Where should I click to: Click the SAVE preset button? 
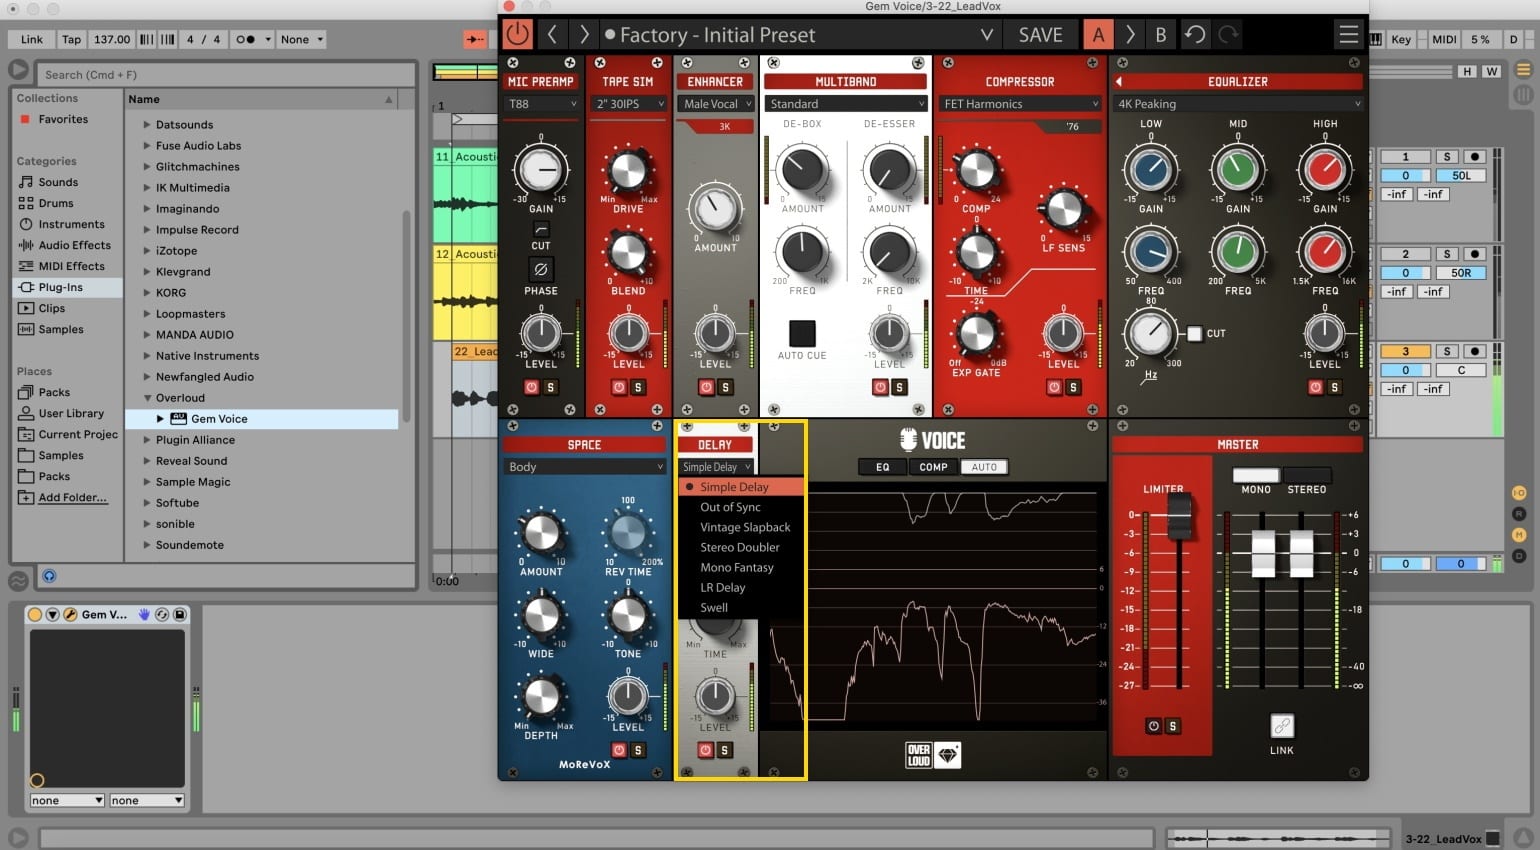1040,35
